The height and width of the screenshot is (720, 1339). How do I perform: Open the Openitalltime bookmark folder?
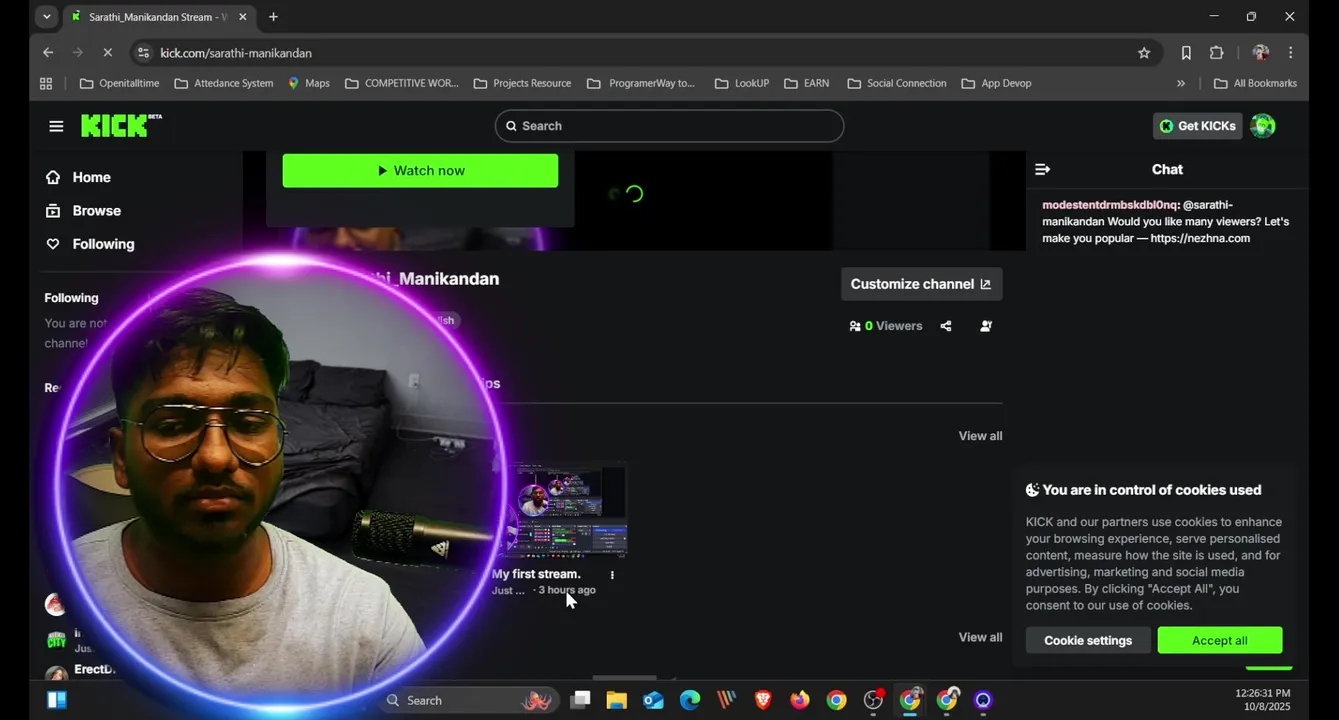click(119, 83)
